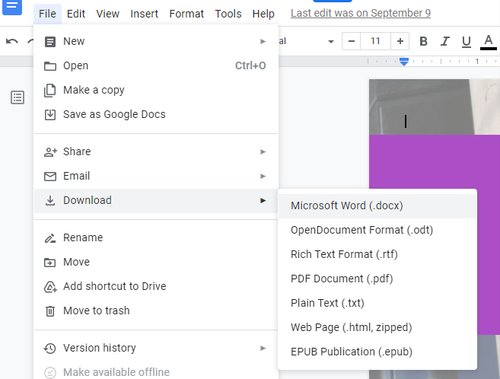The height and width of the screenshot is (379, 500).
Task: Toggle underline formatting
Action: (x=466, y=42)
